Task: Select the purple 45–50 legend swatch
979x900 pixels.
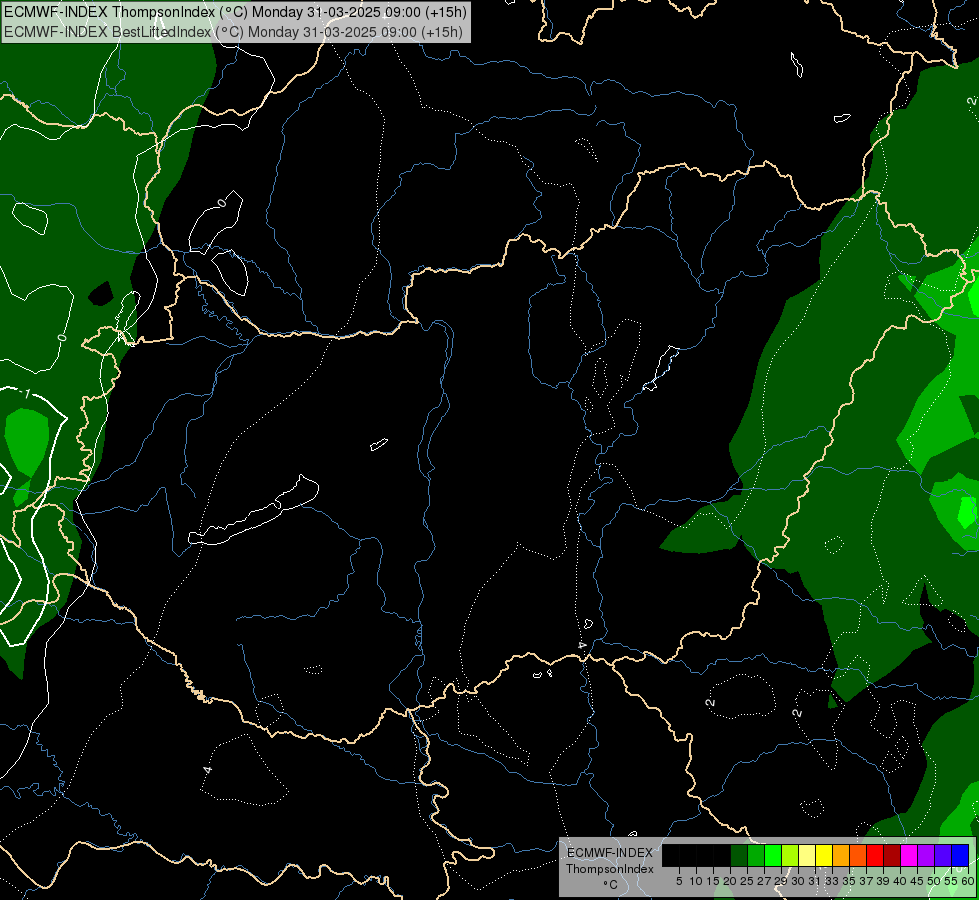Action: point(926,855)
